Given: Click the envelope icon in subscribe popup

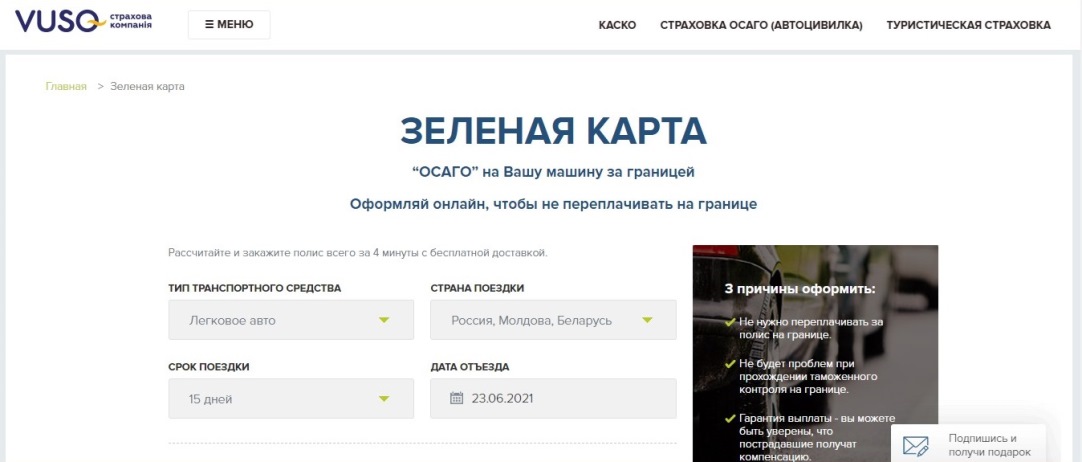Looking at the screenshot, I should [916, 445].
